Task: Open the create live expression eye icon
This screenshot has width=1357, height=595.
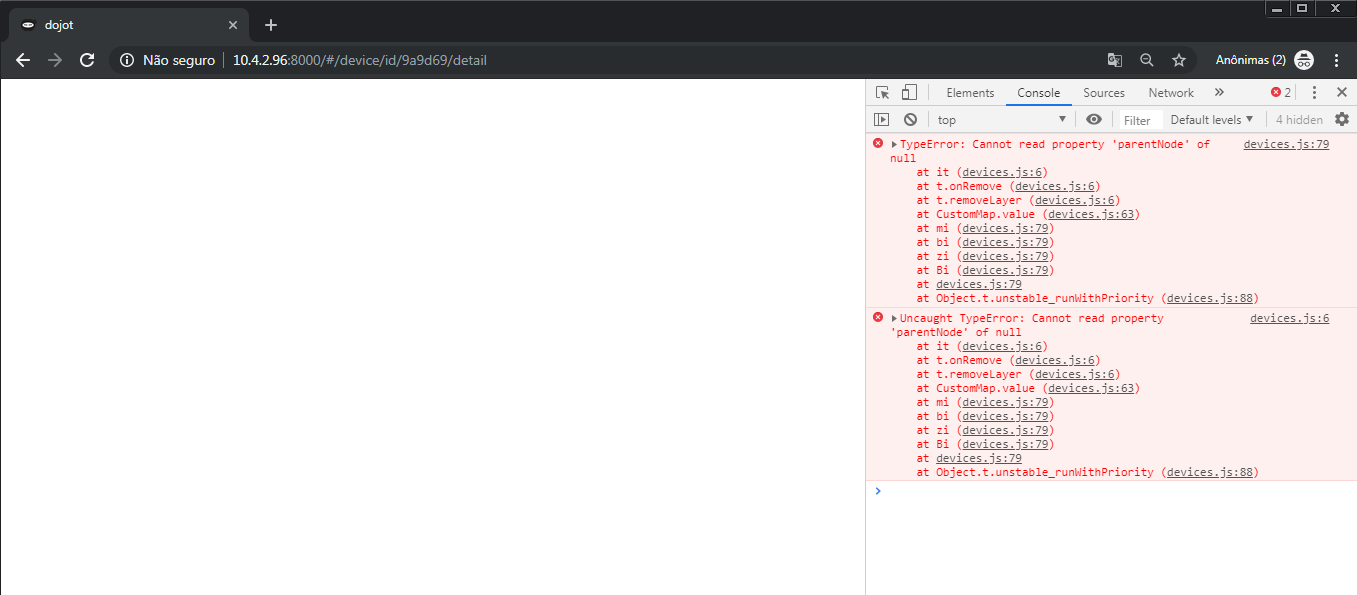Action: 1093,119
